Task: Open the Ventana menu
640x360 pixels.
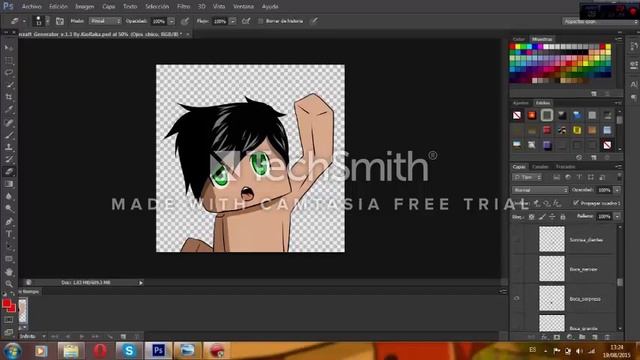Action: tap(243, 7)
